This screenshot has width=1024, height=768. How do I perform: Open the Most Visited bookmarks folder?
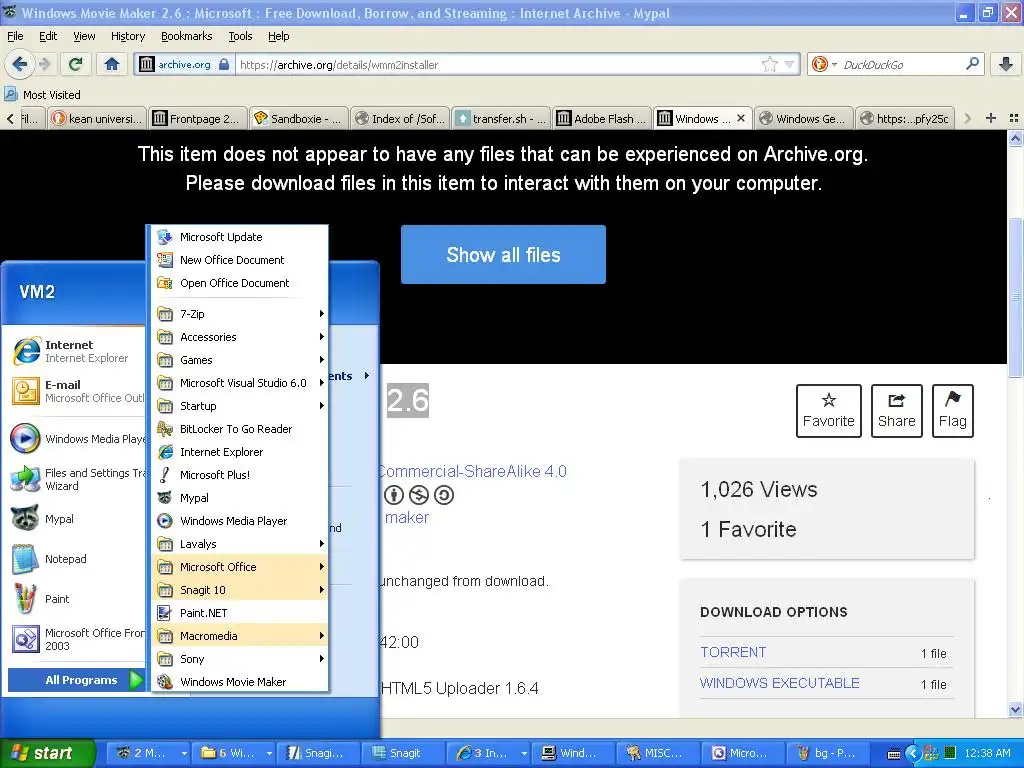[43, 95]
